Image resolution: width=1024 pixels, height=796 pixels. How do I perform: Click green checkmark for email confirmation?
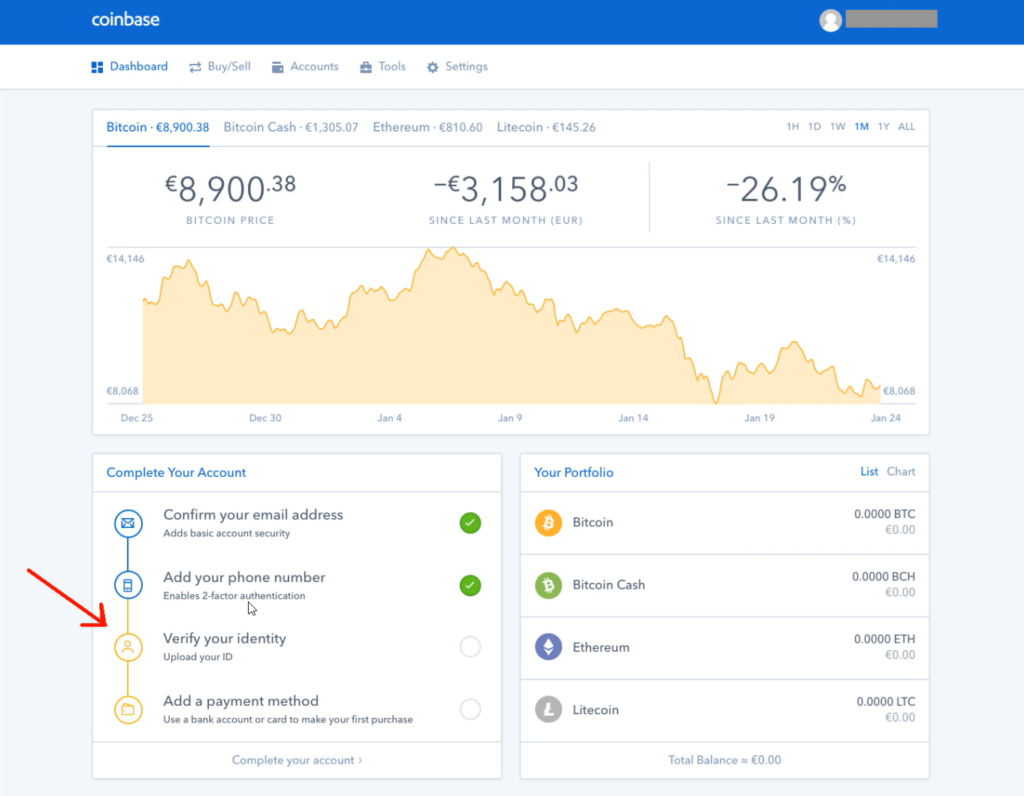[470, 523]
